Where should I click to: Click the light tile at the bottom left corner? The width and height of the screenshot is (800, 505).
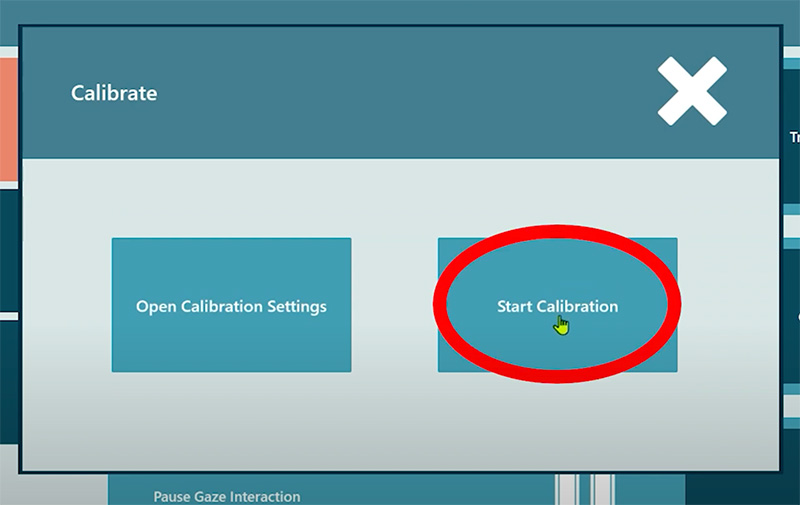click(50, 490)
